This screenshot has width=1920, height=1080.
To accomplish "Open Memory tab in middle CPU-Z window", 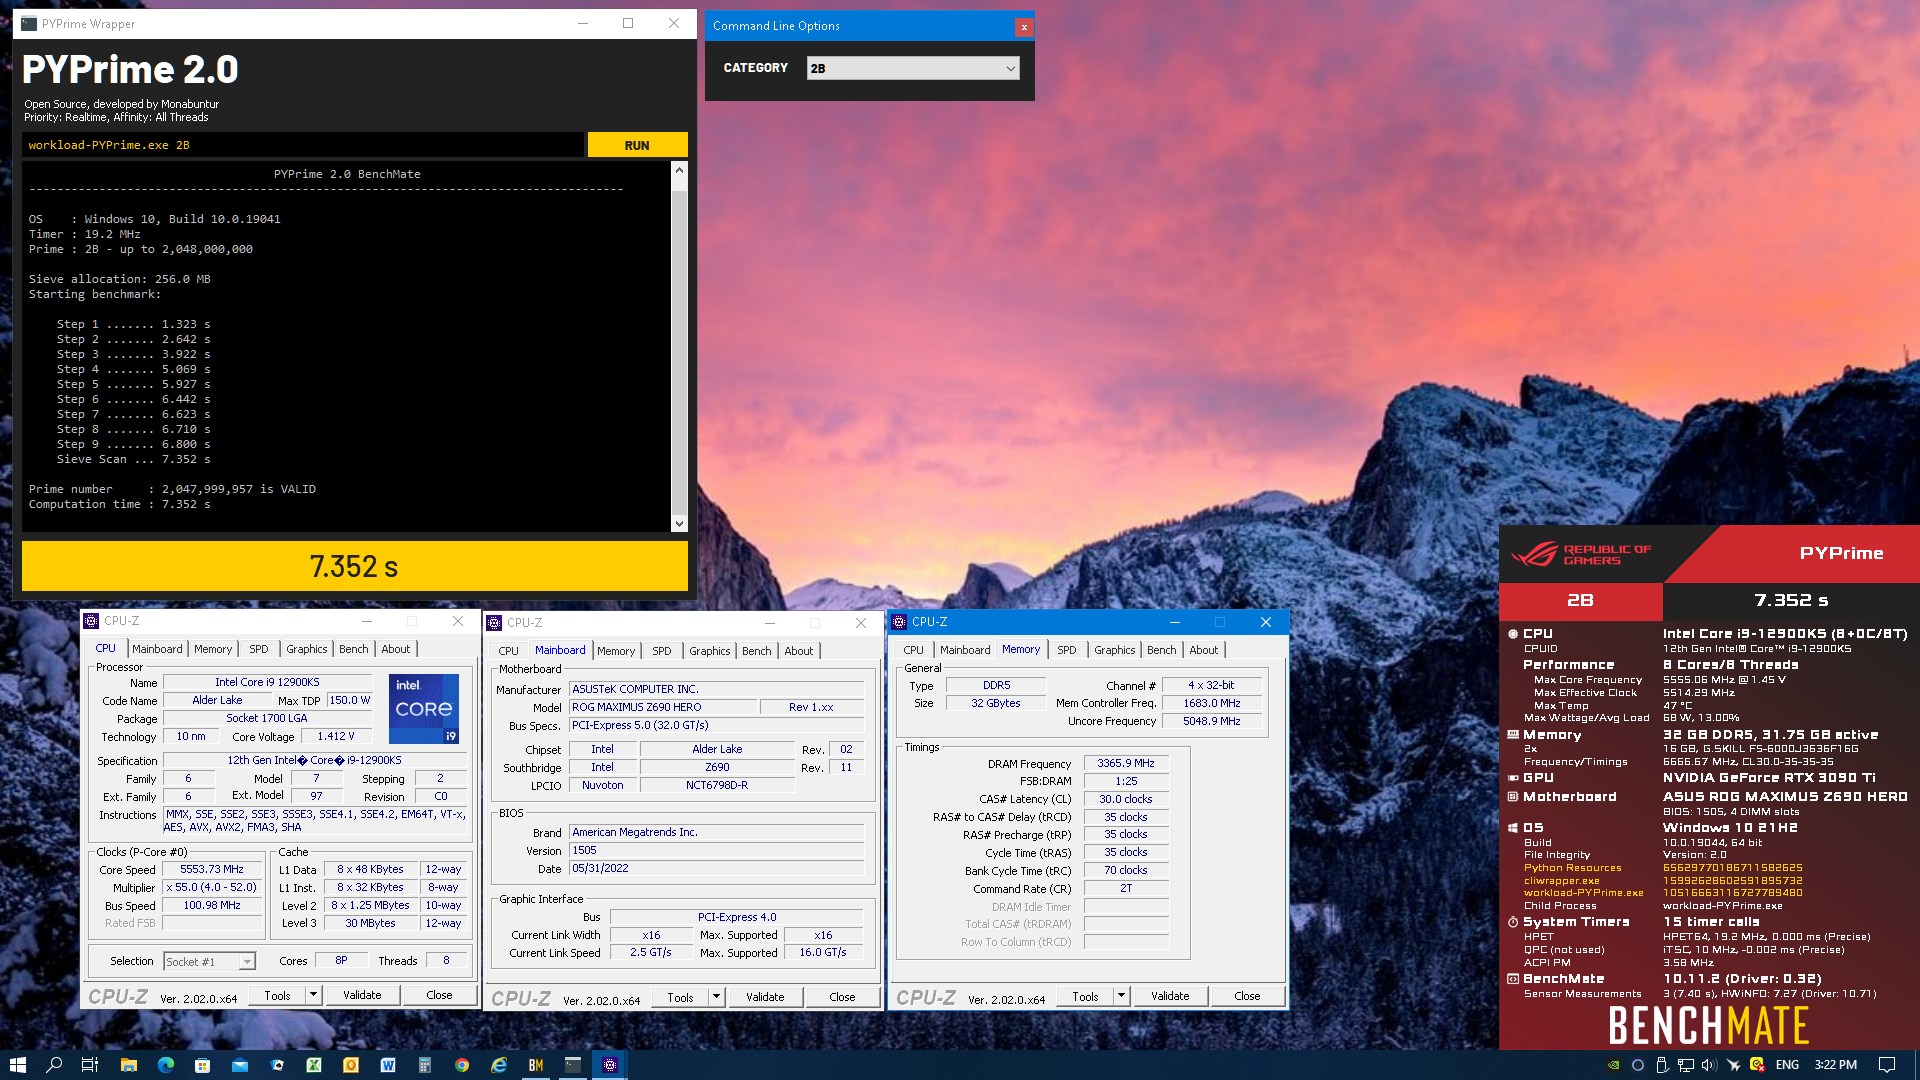I will tap(616, 651).
